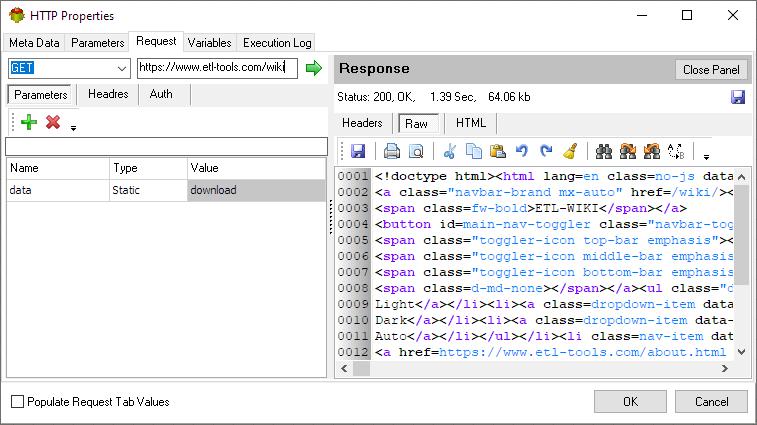Dismiss dialog with Cancel button
This screenshot has height=425, width=757.
coord(711,401)
